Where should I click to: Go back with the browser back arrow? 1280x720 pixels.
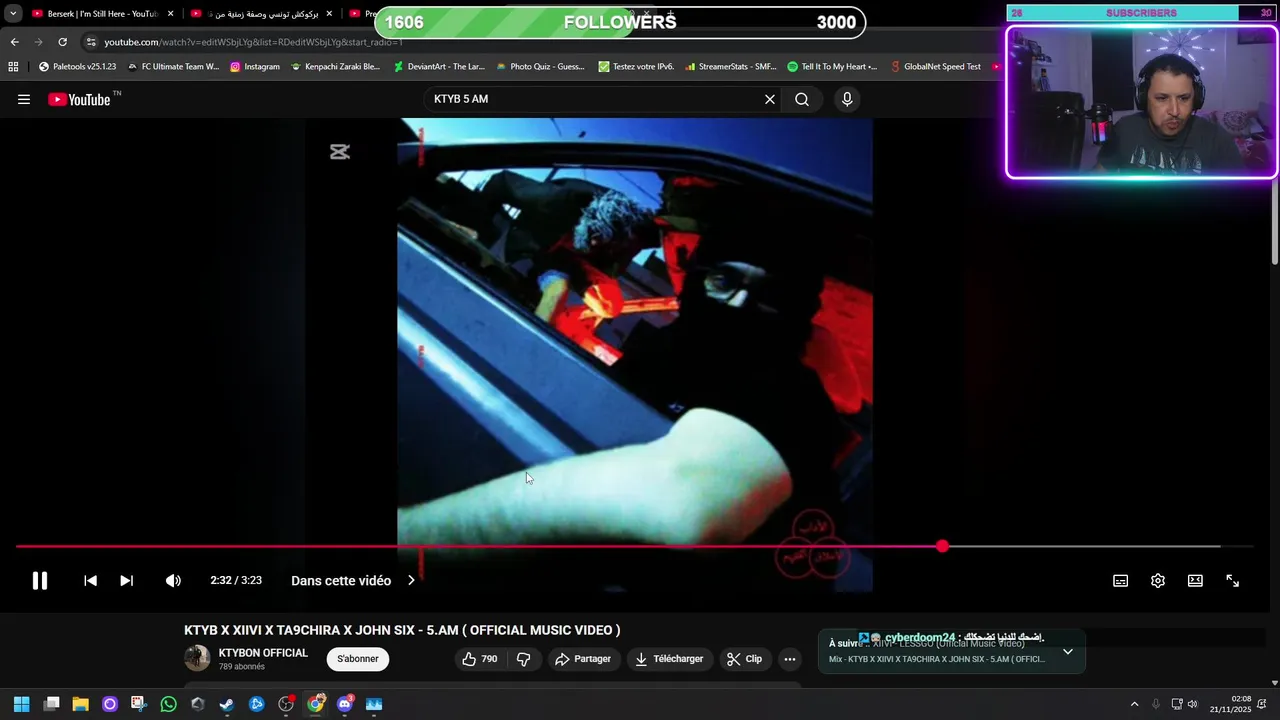[x=14, y=42]
